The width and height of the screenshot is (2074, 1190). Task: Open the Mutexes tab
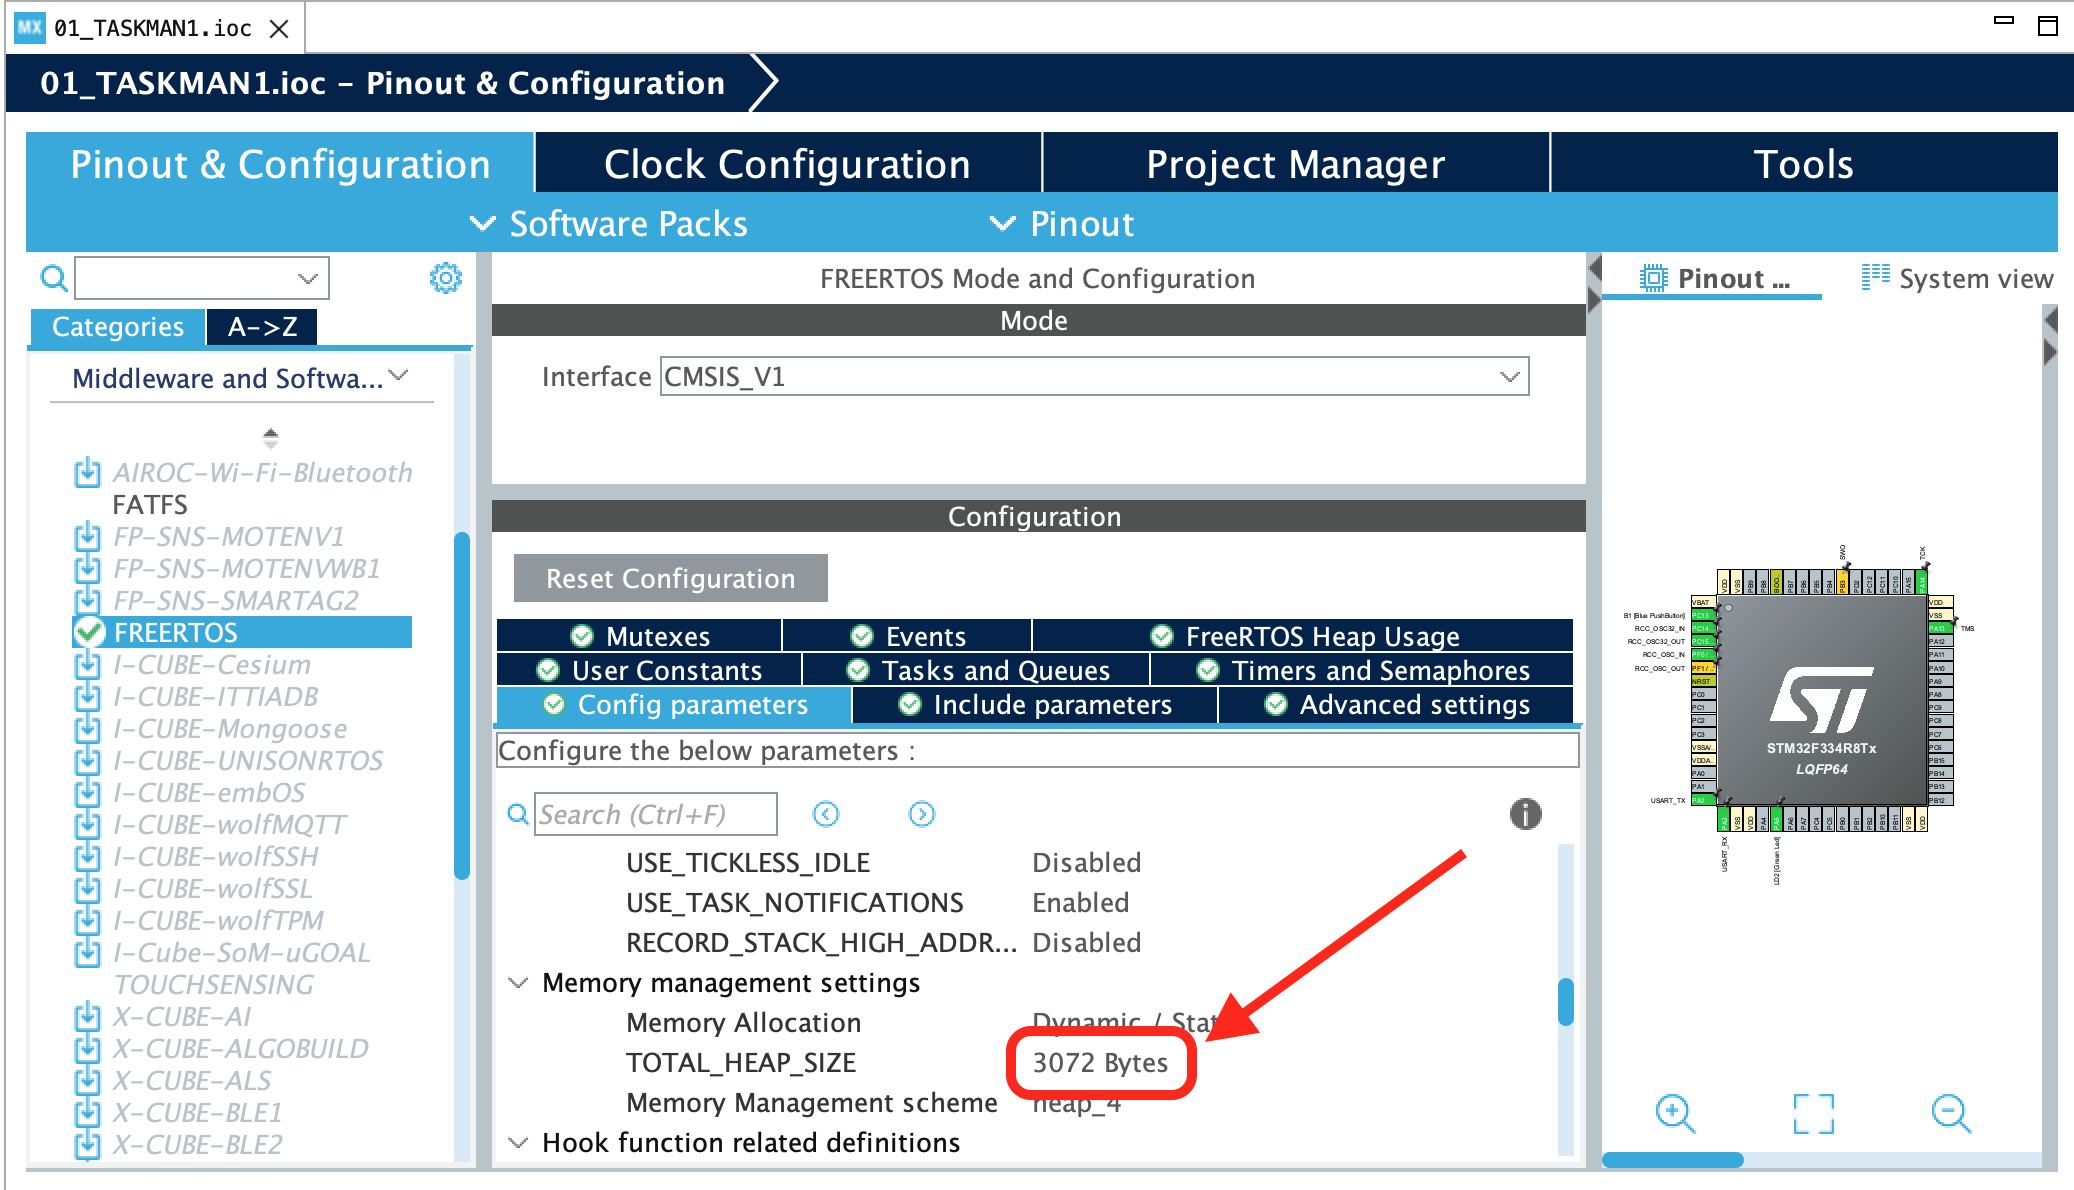click(639, 636)
